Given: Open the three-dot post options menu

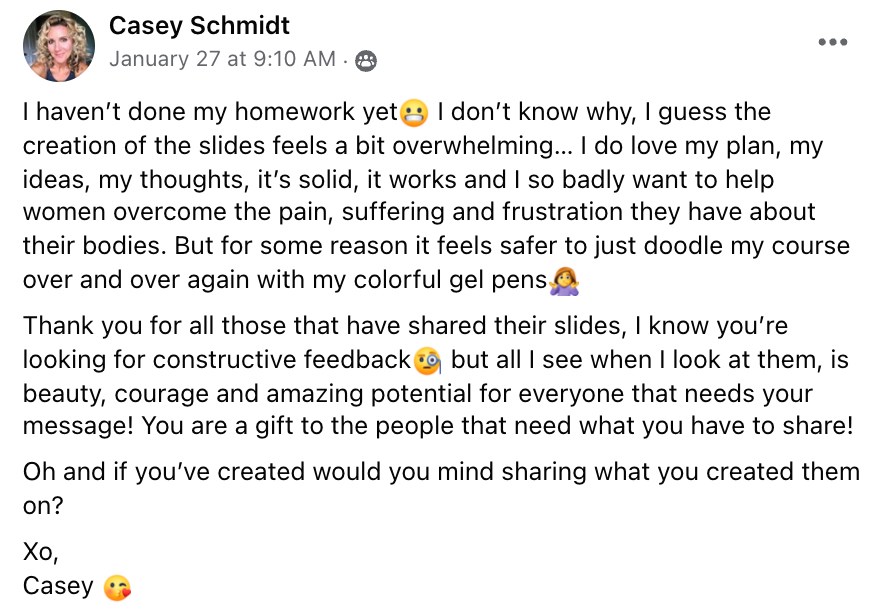Looking at the screenshot, I should [832, 42].
